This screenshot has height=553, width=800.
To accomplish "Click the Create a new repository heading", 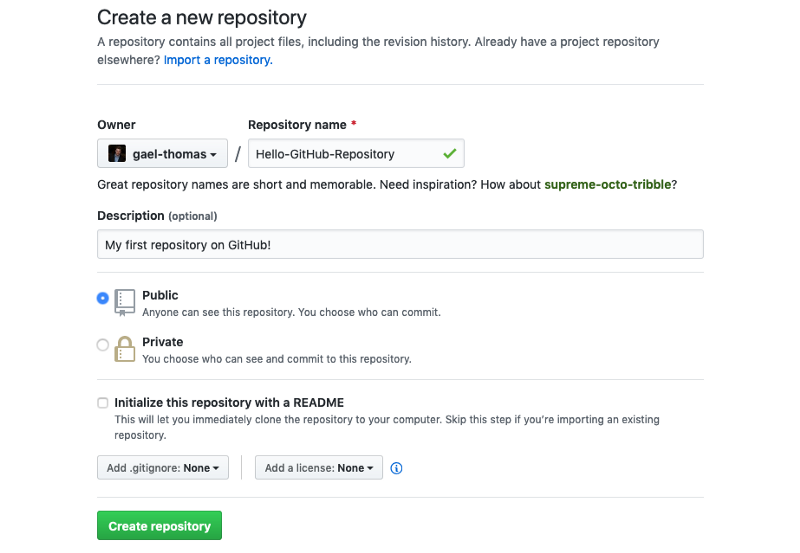I will [202, 17].
